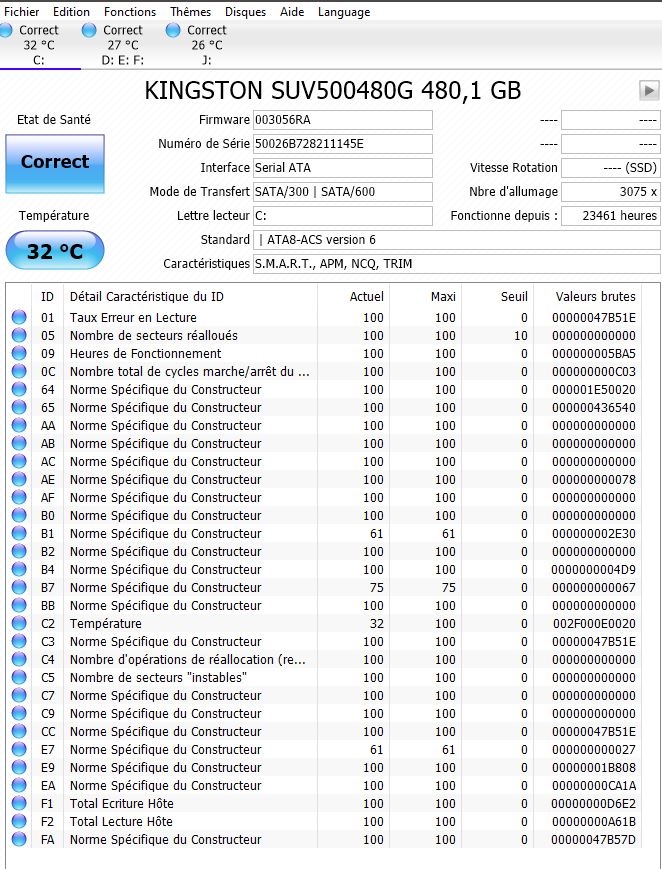Click status orb for Nombre de secteurs réalloués
This screenshot has height=869, width=662.
(19, 336)
